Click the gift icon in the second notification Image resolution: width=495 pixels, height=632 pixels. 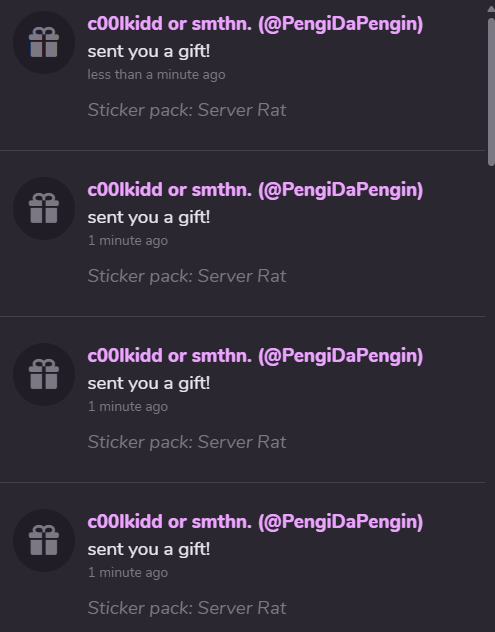(x=44, y=208)
